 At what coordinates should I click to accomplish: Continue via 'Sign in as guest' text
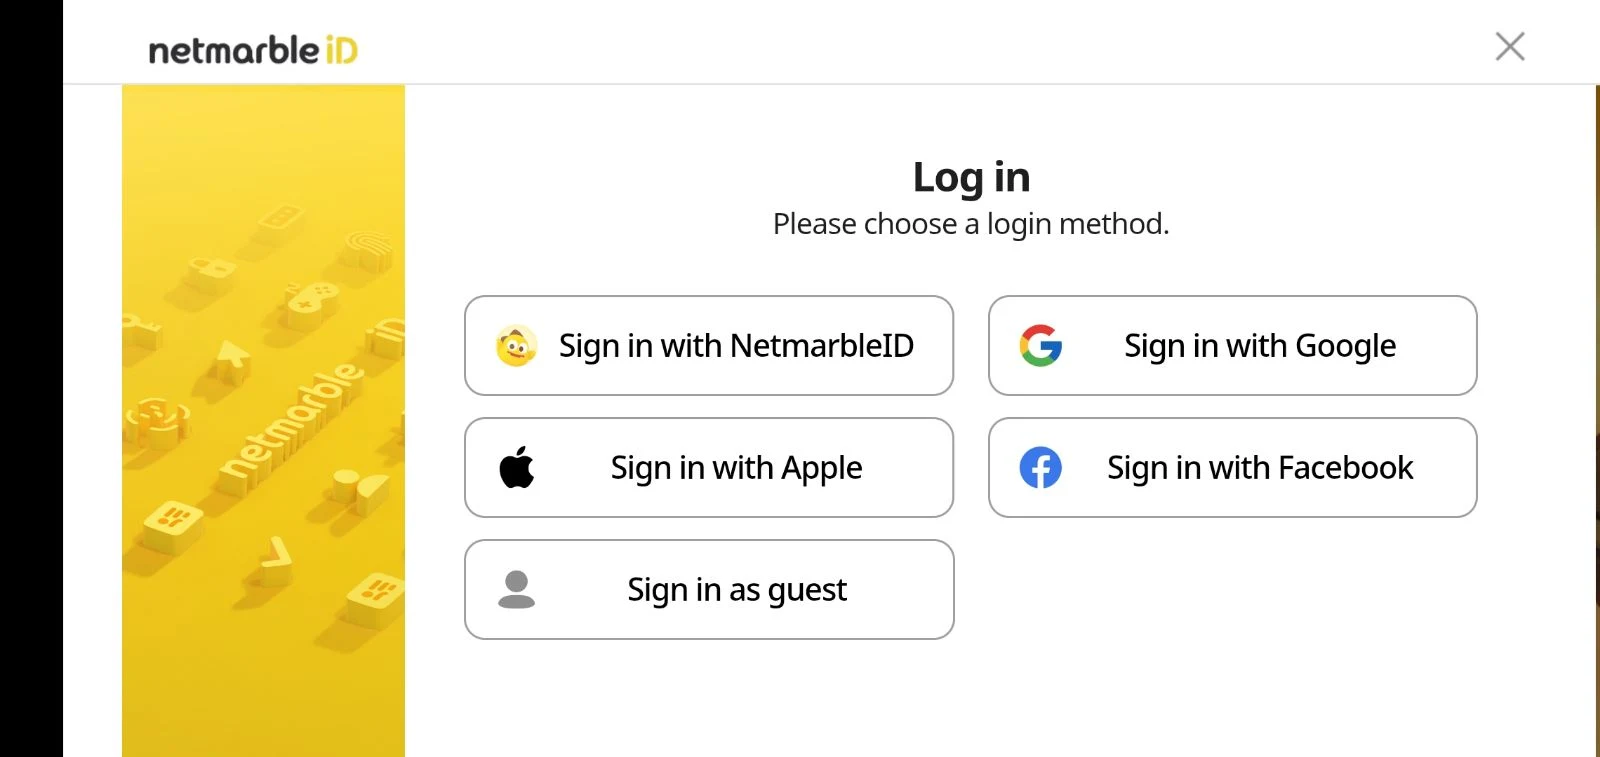[737, 590]
